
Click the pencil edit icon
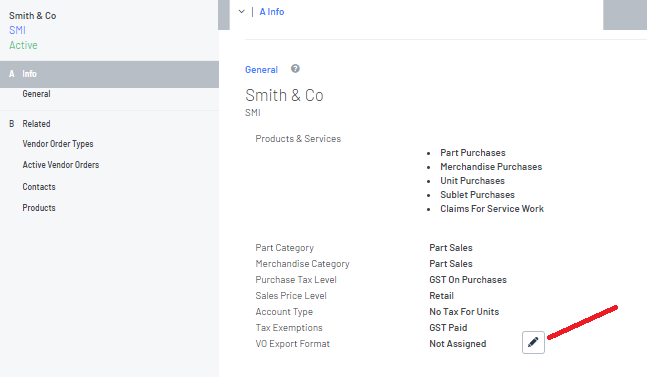pyautogui.click(x=533, y=342)
